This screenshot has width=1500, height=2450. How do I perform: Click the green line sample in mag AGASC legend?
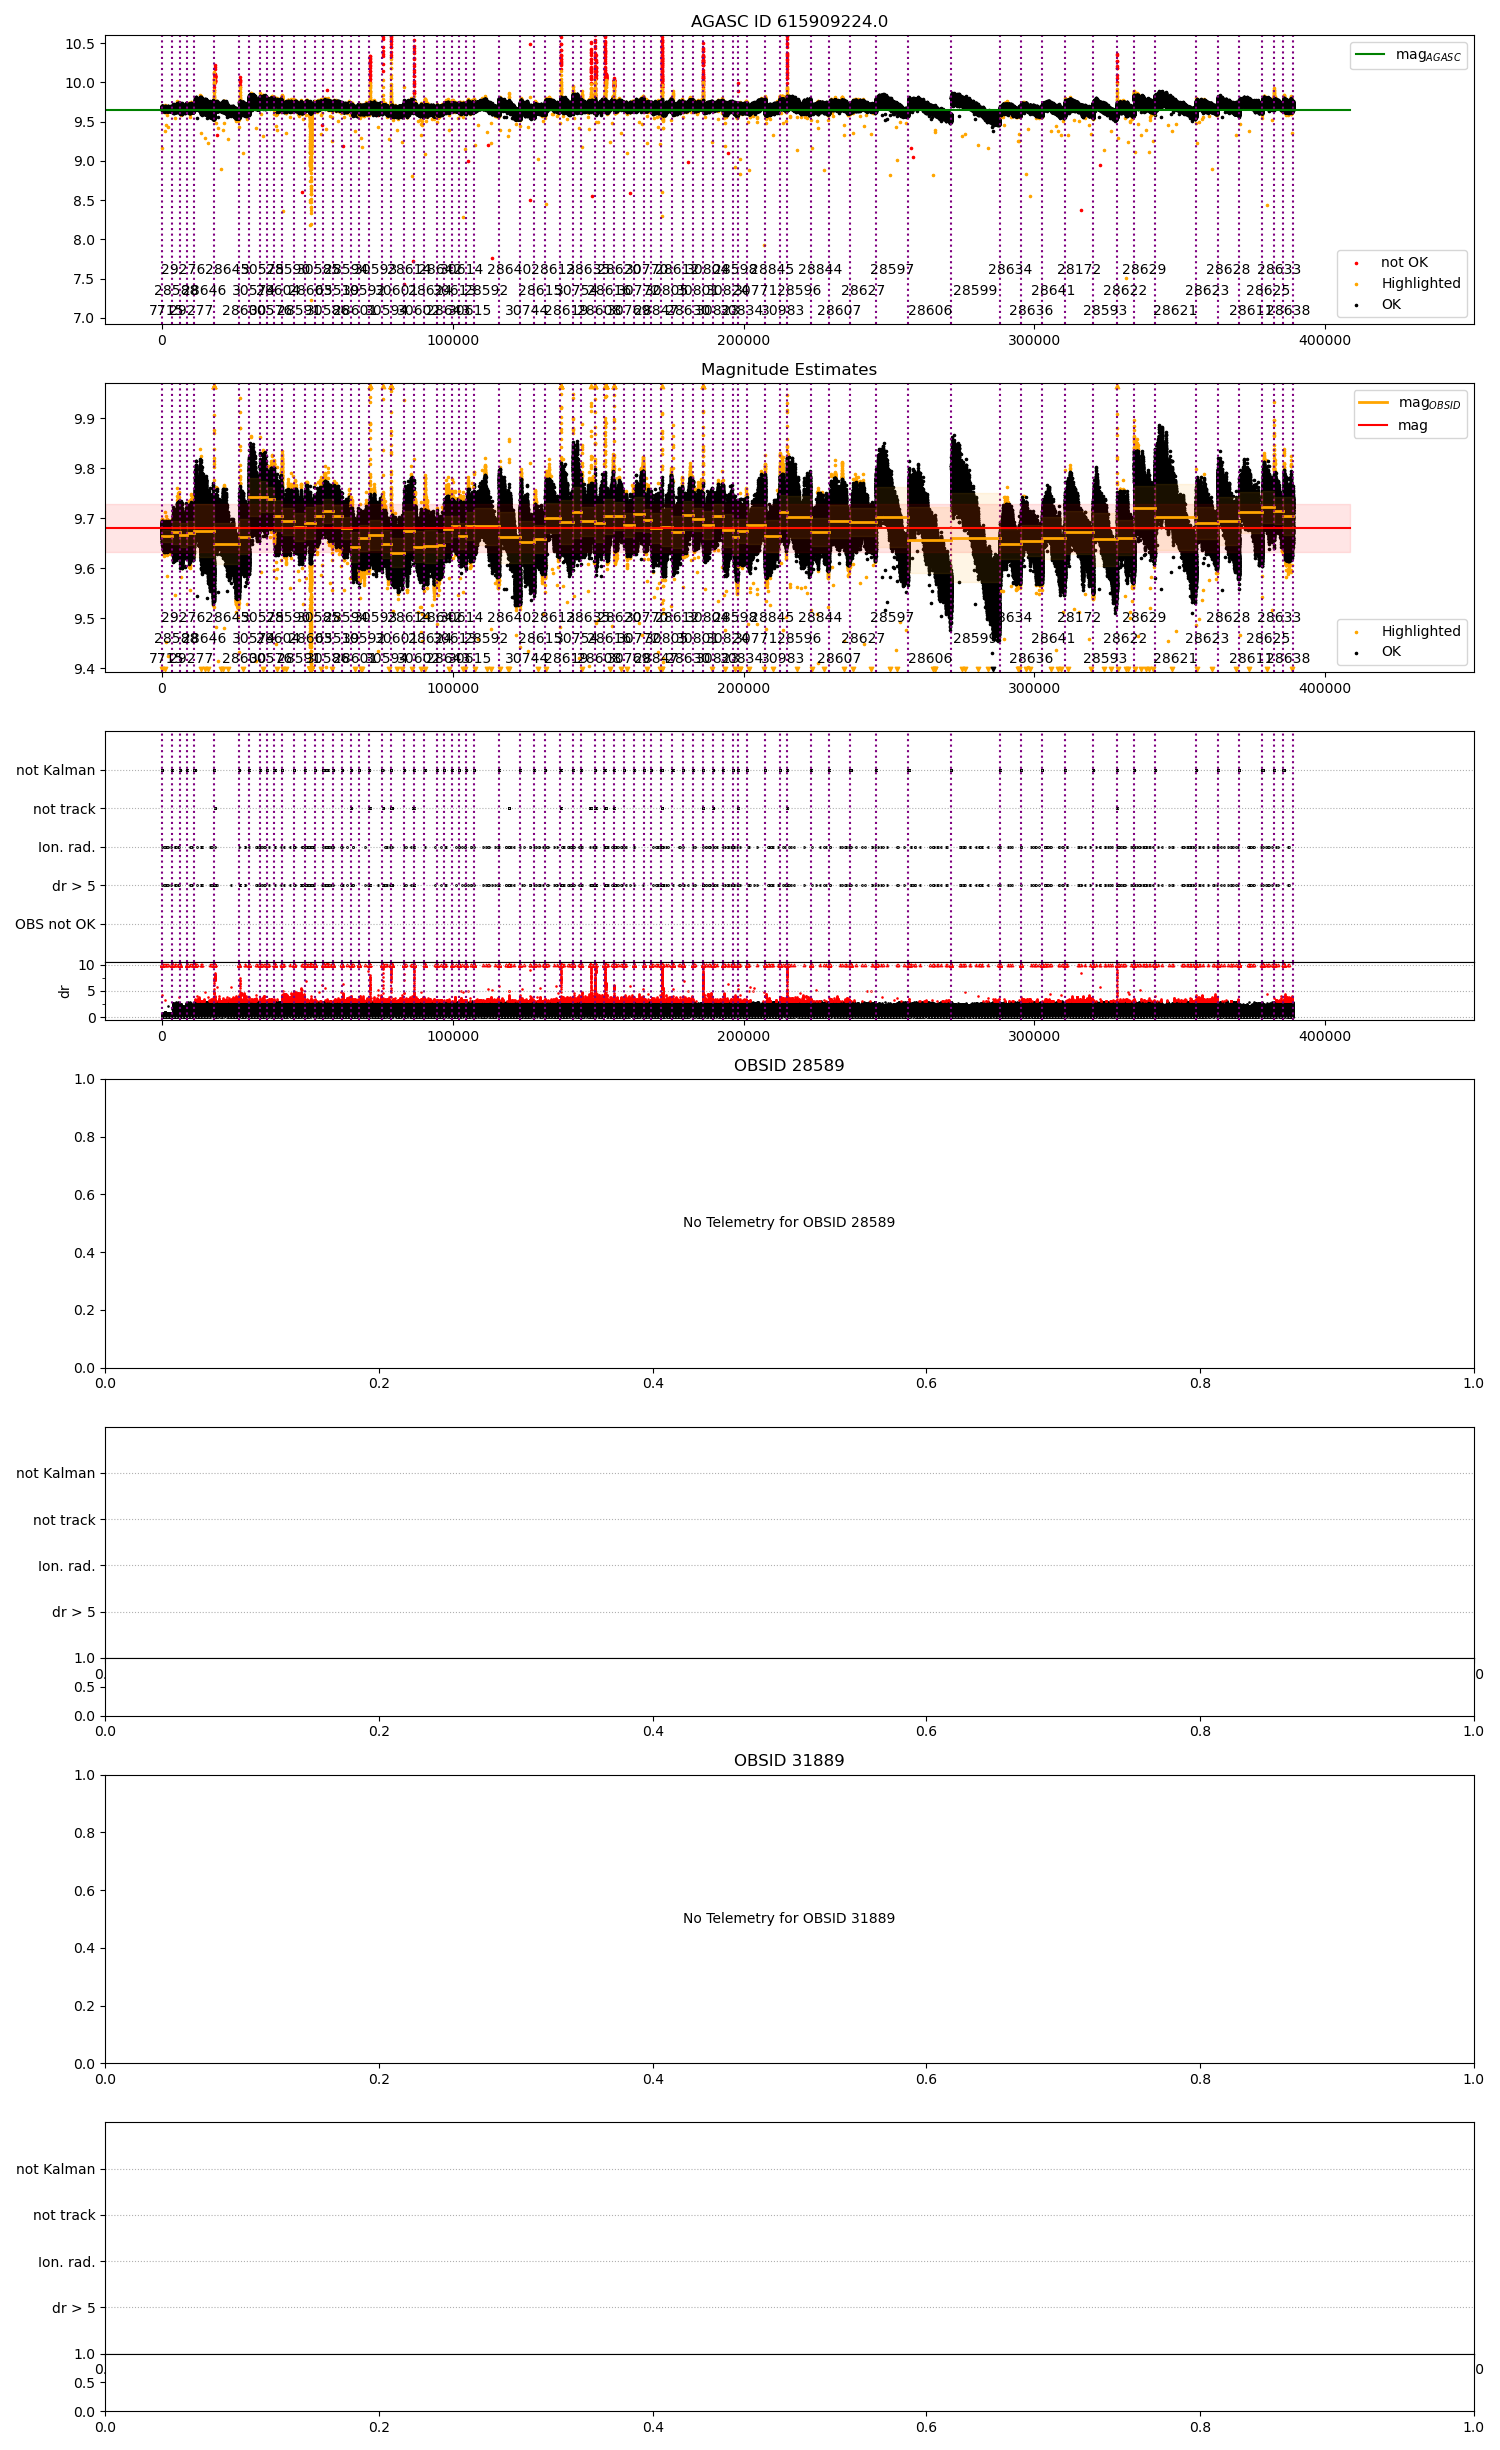1370,54
